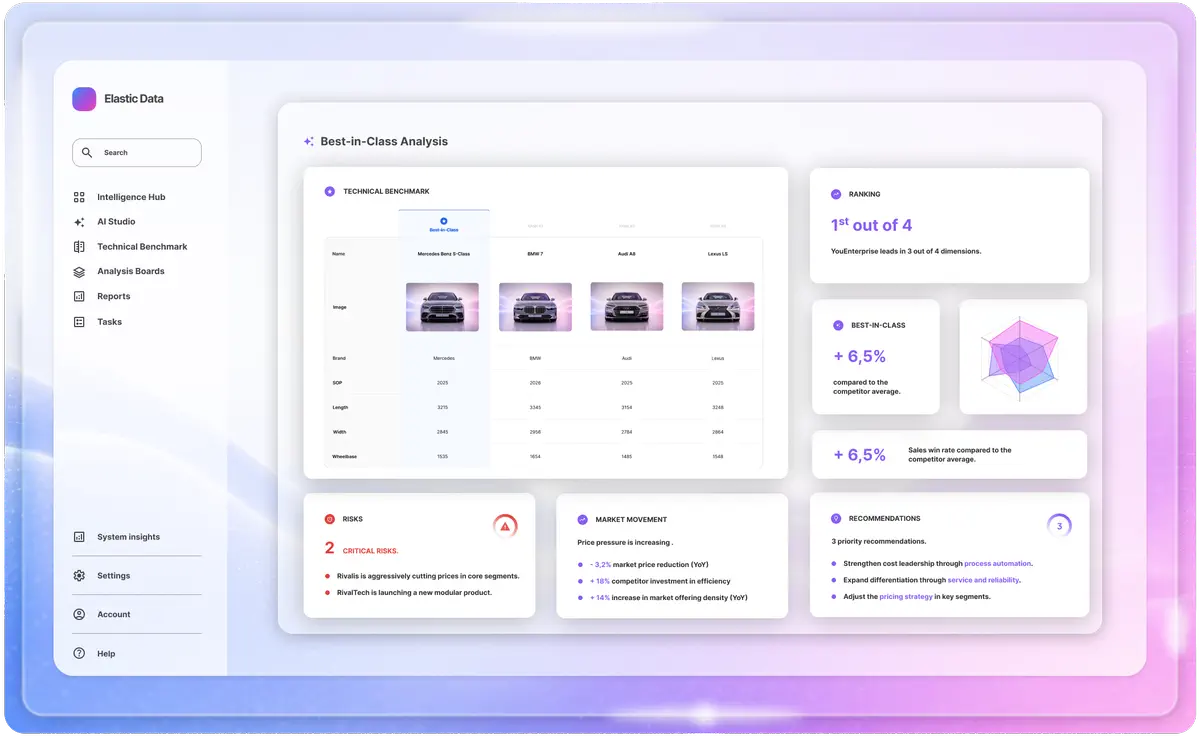Click the 2 Critical Risks heading
The image size is (1200, 738).
pyautogui.click(x=361, y=548)
